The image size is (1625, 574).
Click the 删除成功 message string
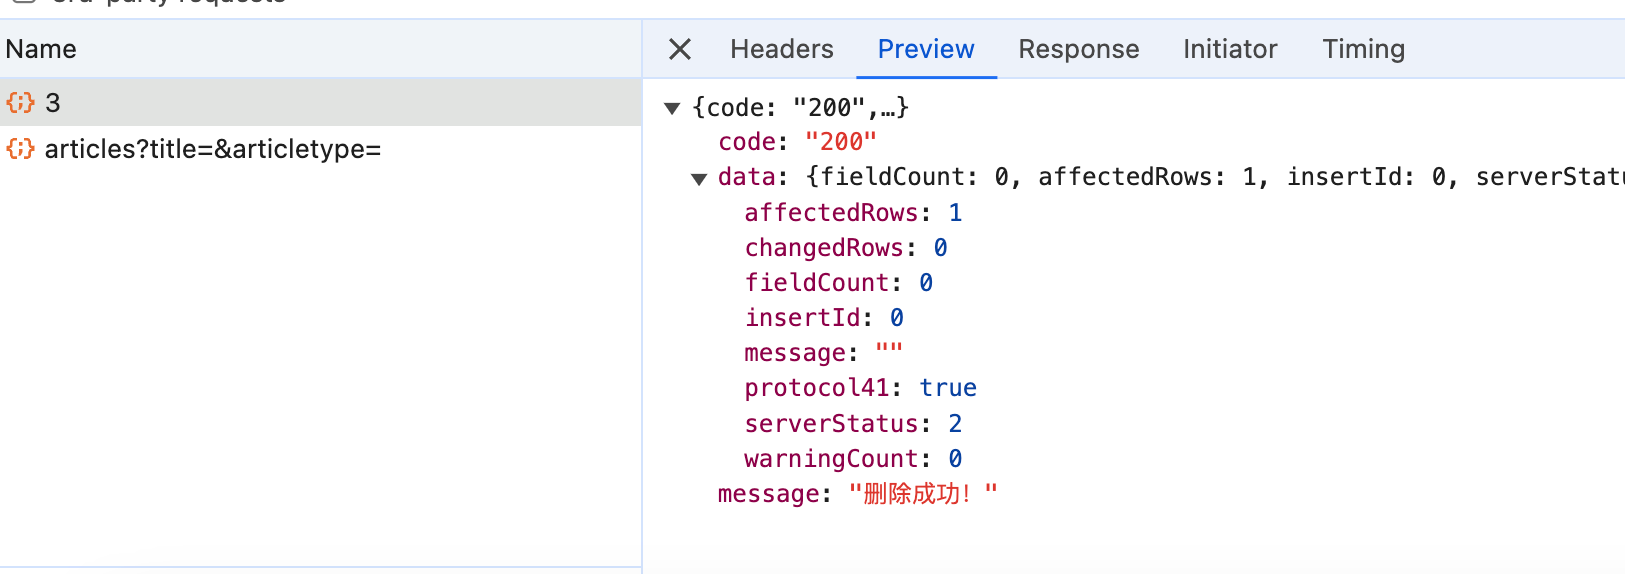tap(922, 494)
